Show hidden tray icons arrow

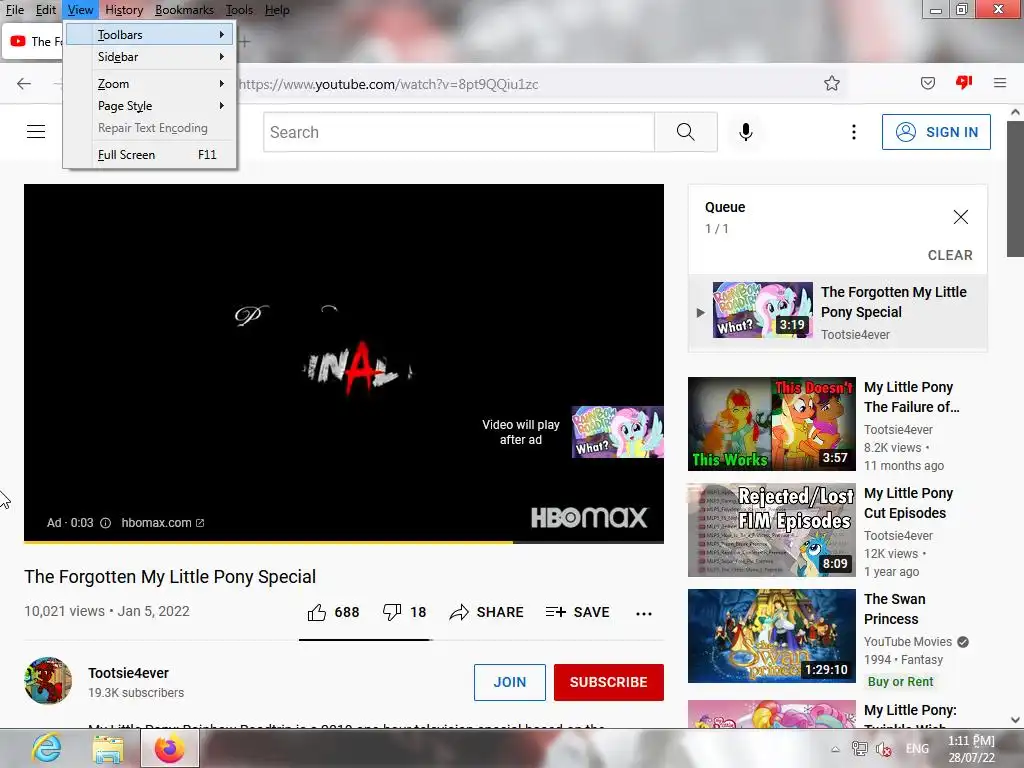click(x=835, y=750)
